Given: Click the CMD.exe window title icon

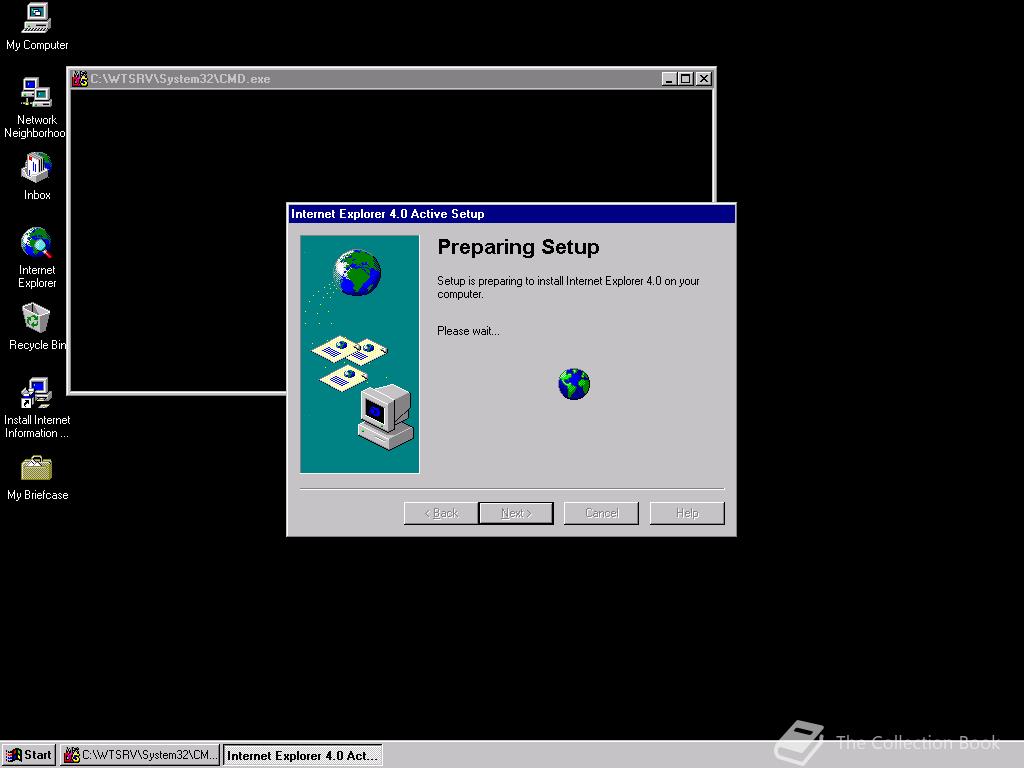Looking at the screenshot, I should point(80,78).
